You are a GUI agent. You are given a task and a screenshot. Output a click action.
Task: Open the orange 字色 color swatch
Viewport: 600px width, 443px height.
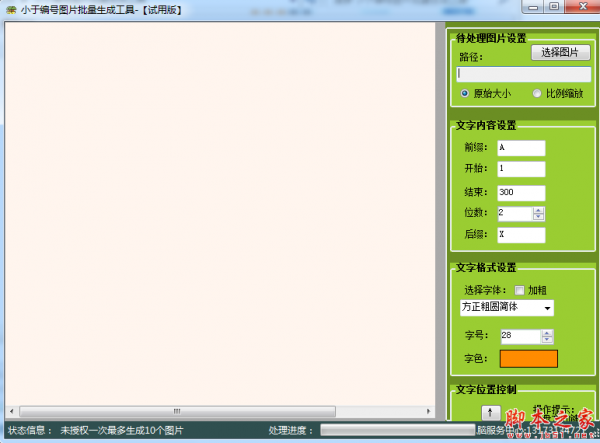click(528, 359)
